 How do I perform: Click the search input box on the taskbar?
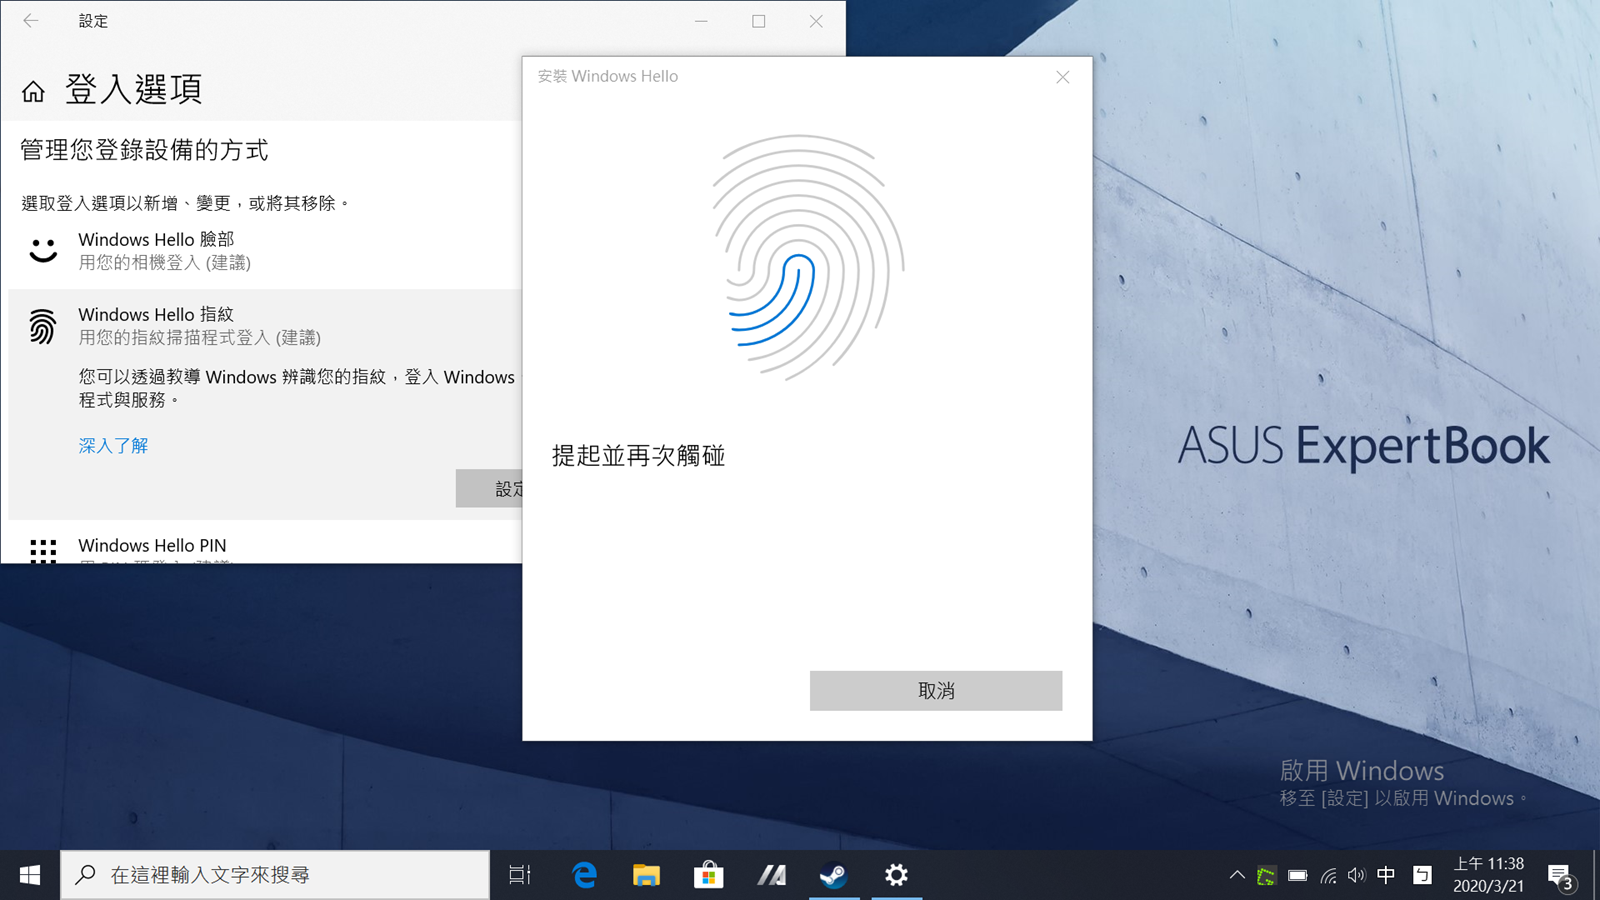click(280, 874)
